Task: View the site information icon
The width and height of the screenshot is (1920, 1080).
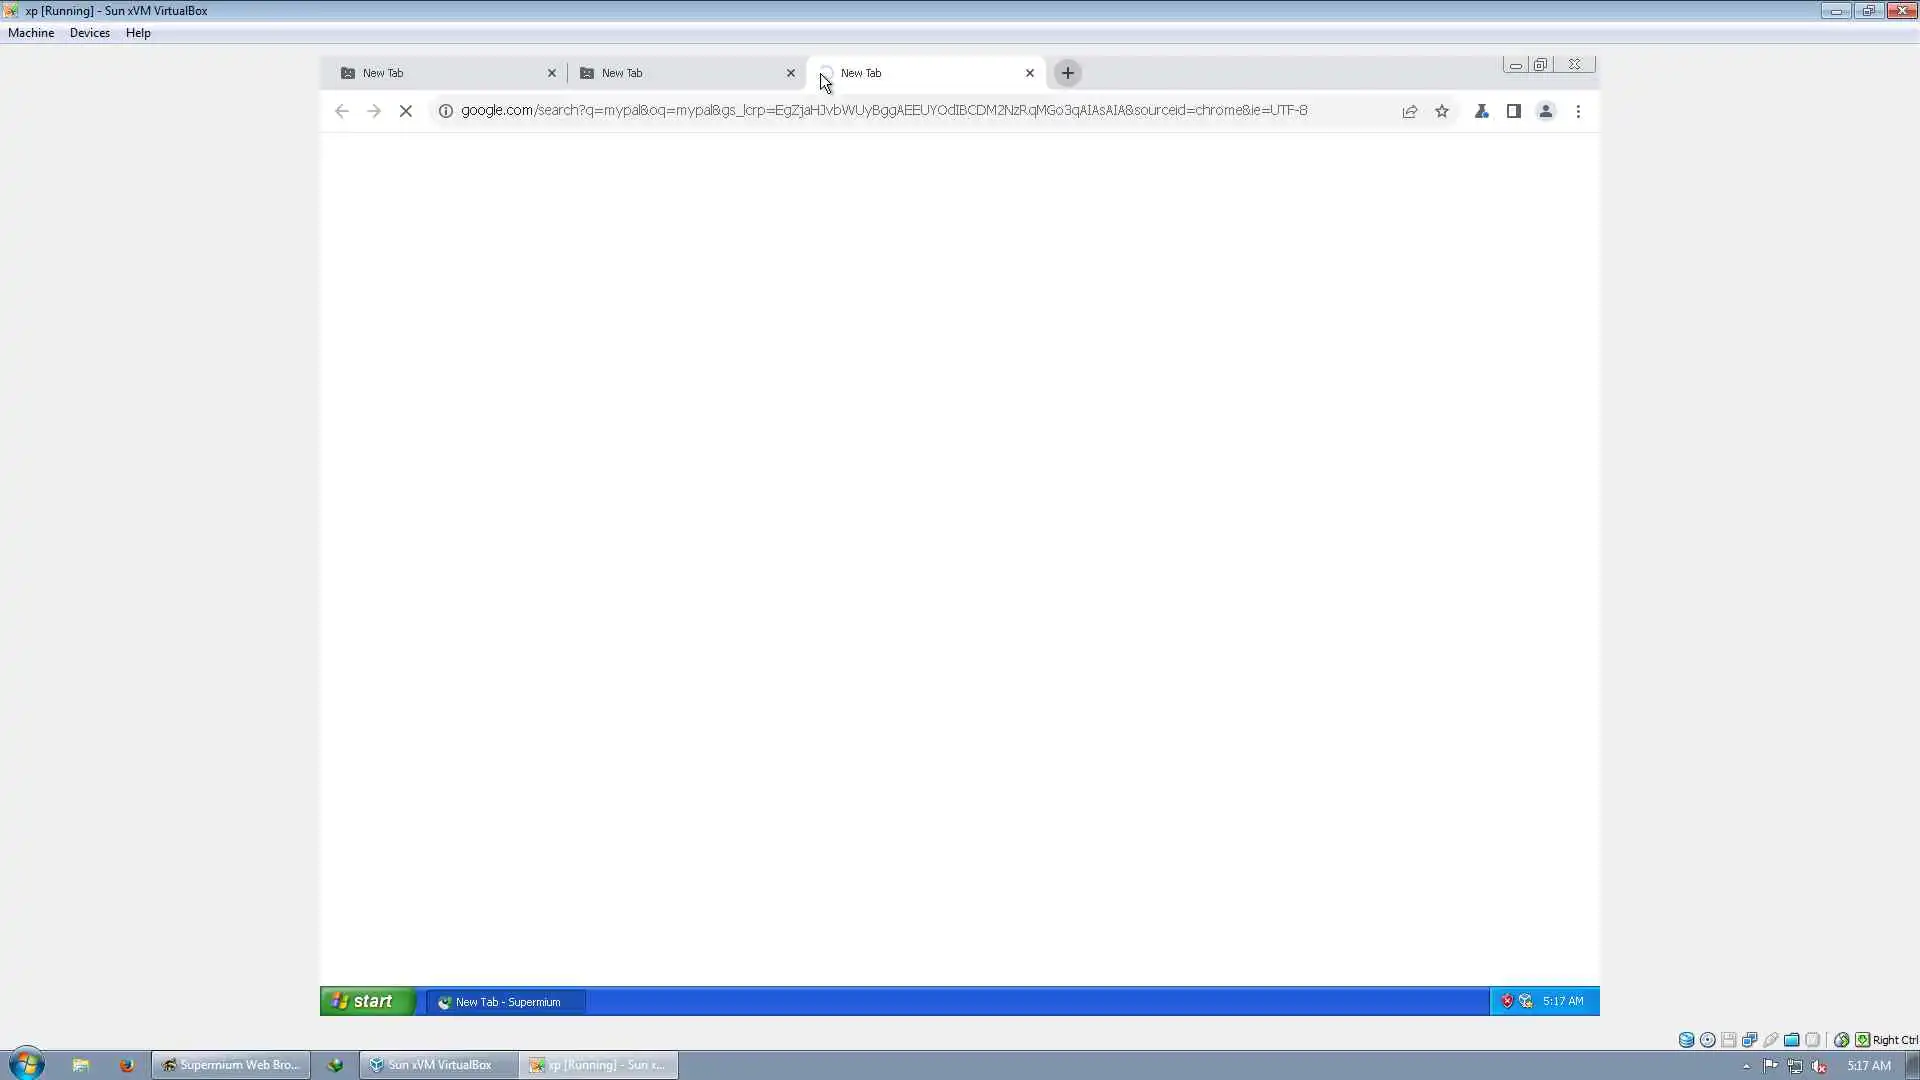Action: click(x=446, y=111)
